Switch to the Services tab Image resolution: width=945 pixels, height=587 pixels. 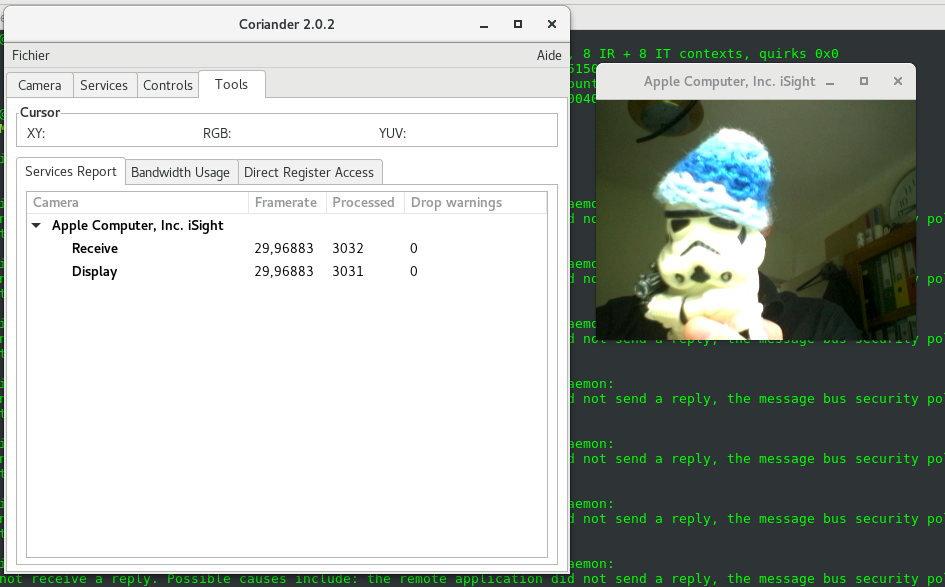104,85
